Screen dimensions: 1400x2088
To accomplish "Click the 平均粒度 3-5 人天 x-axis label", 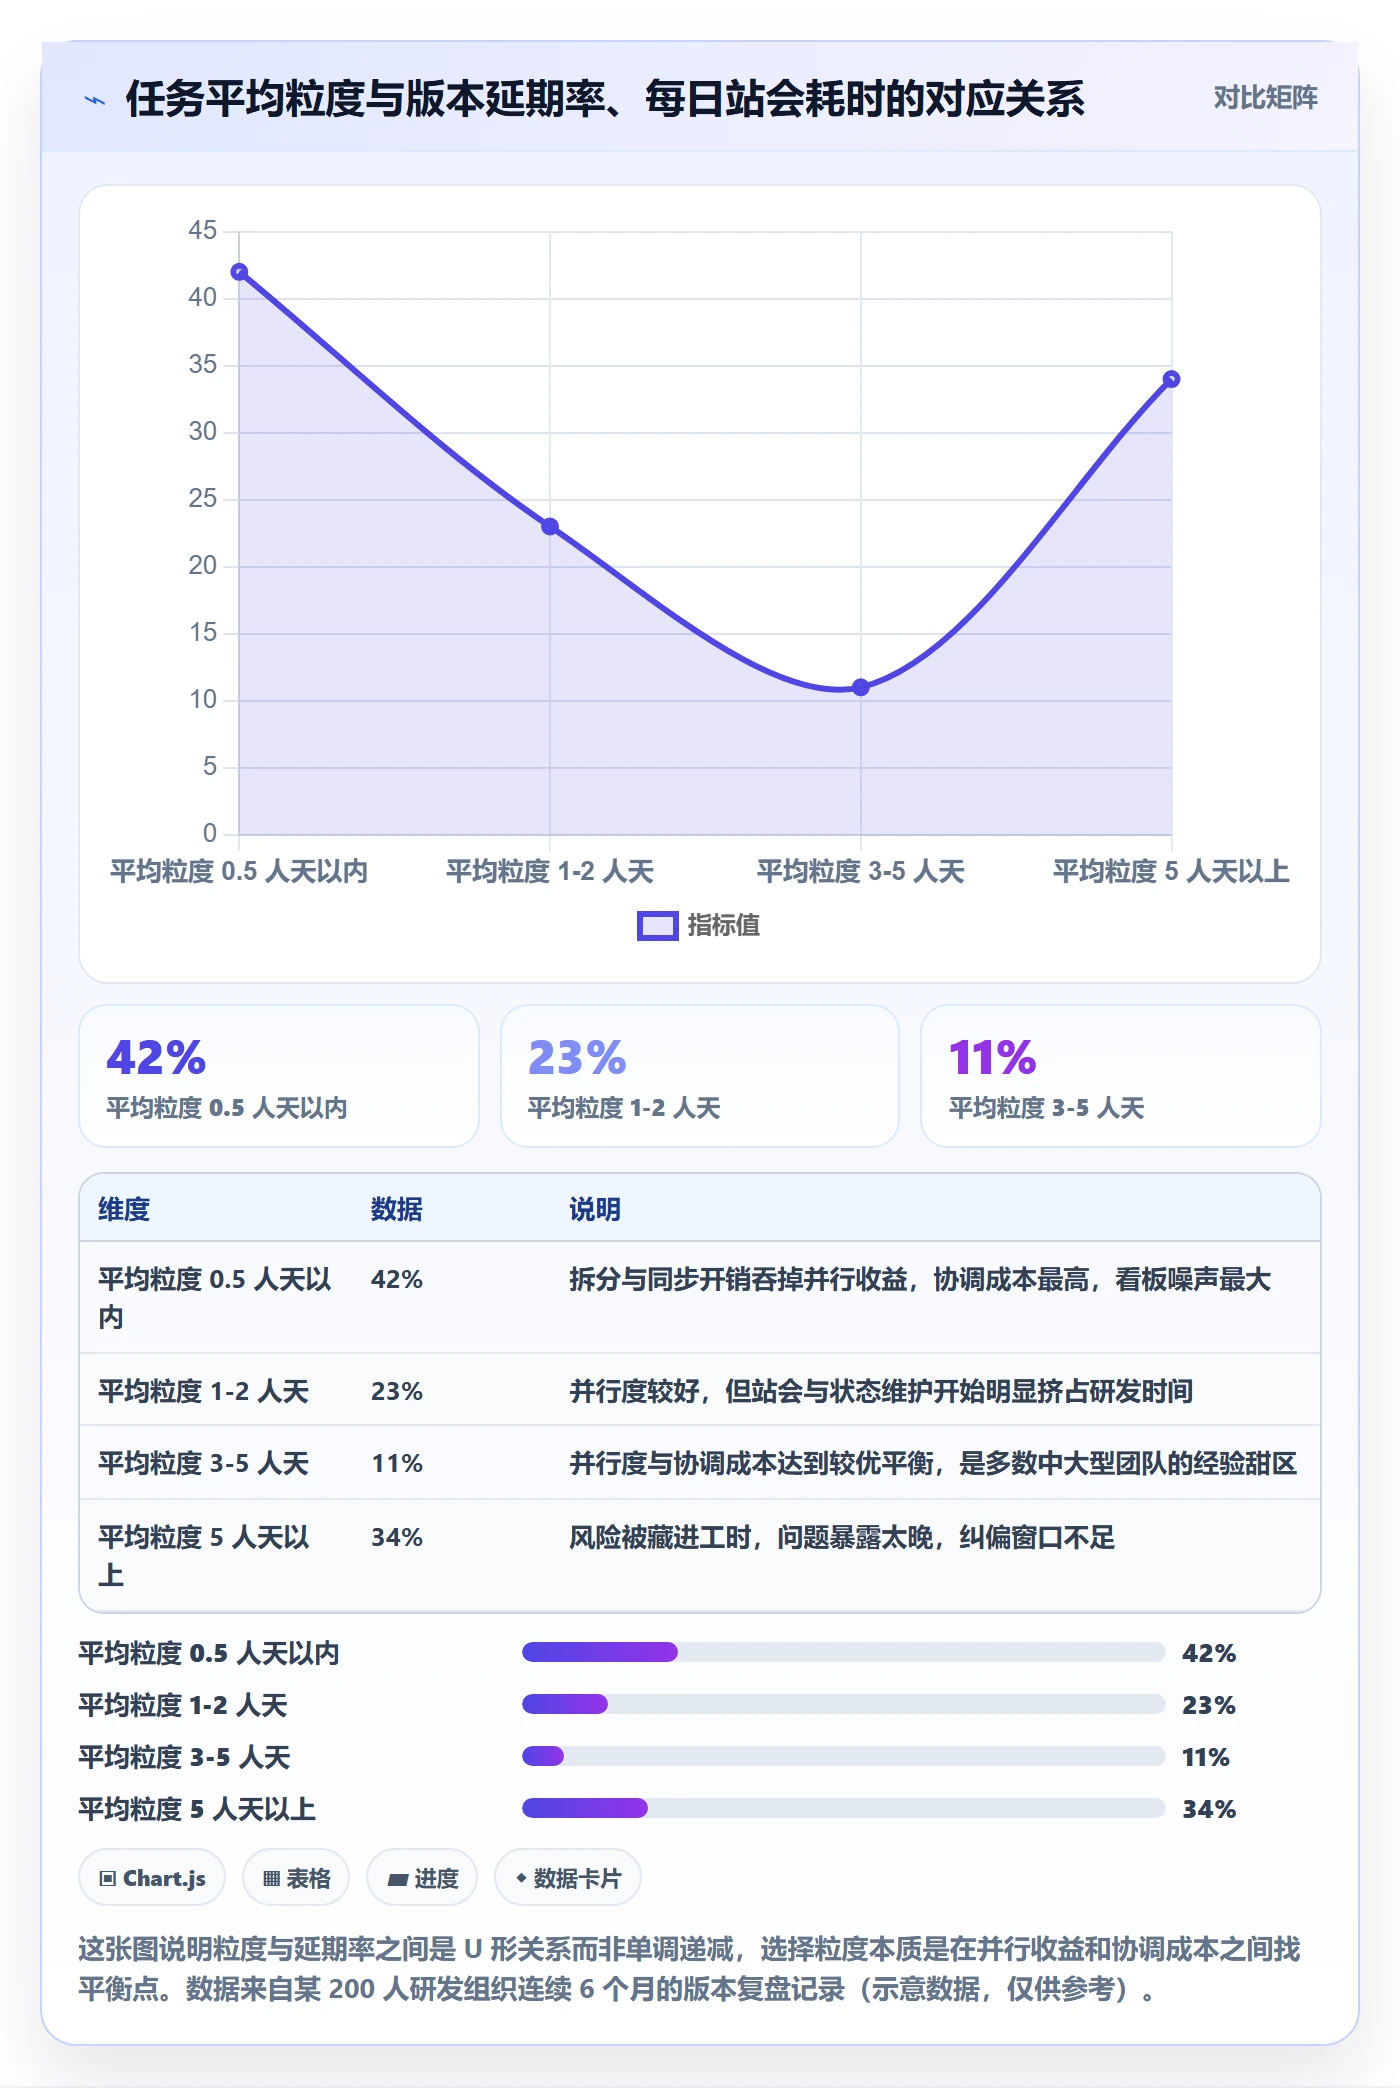I will [861, 871].
